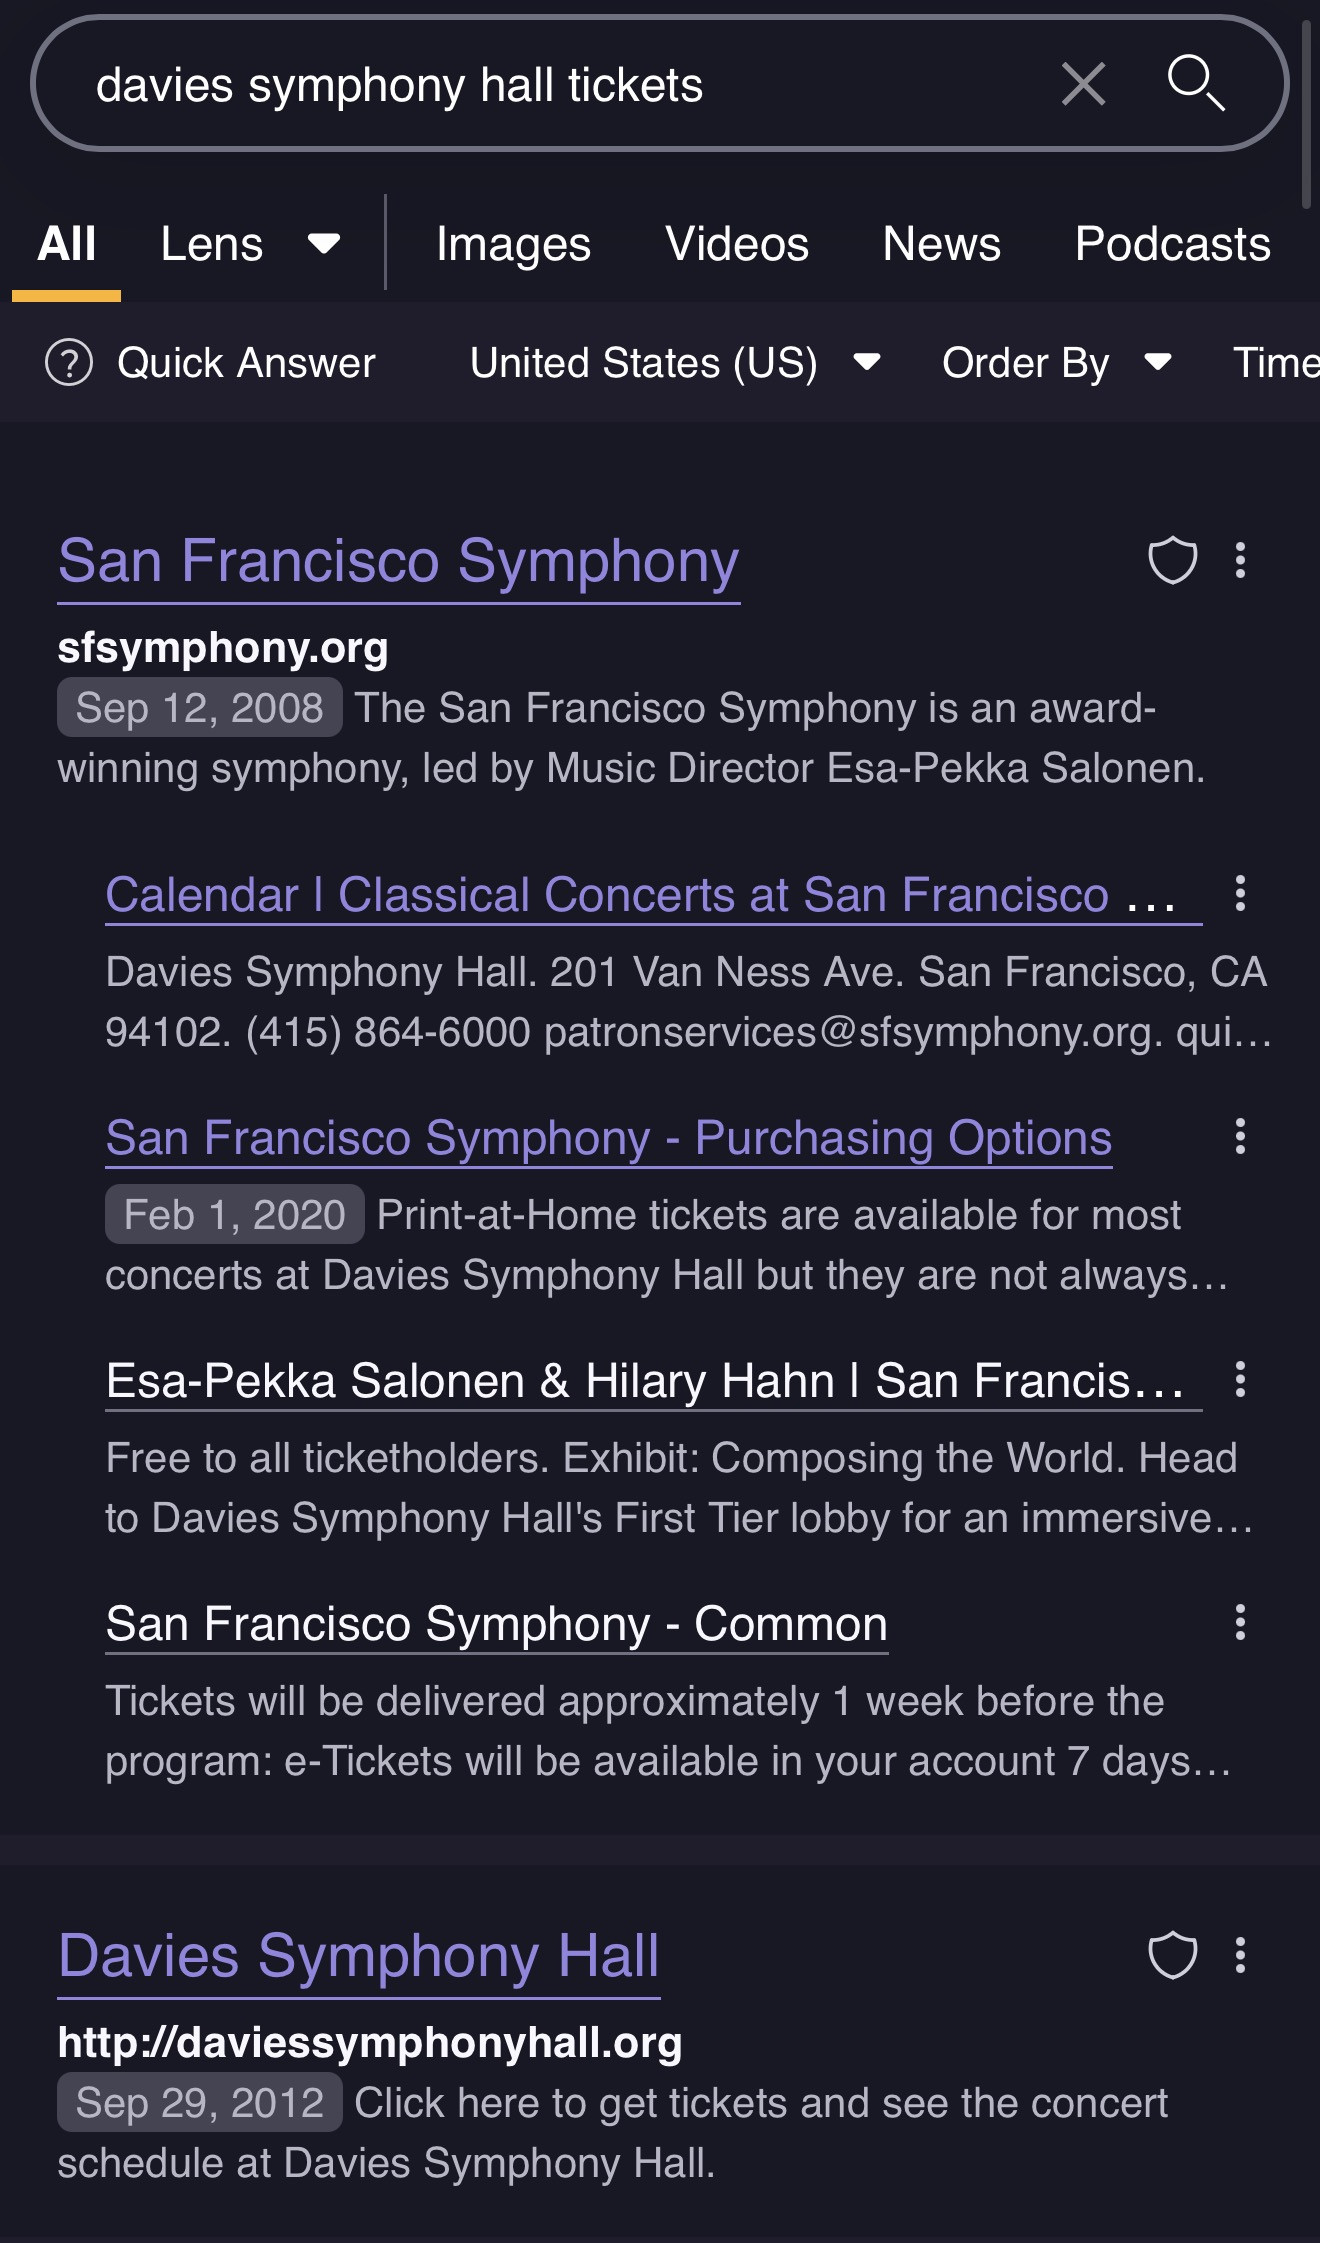
Task: Switch to the News tab
Action: tap(941, 245)
